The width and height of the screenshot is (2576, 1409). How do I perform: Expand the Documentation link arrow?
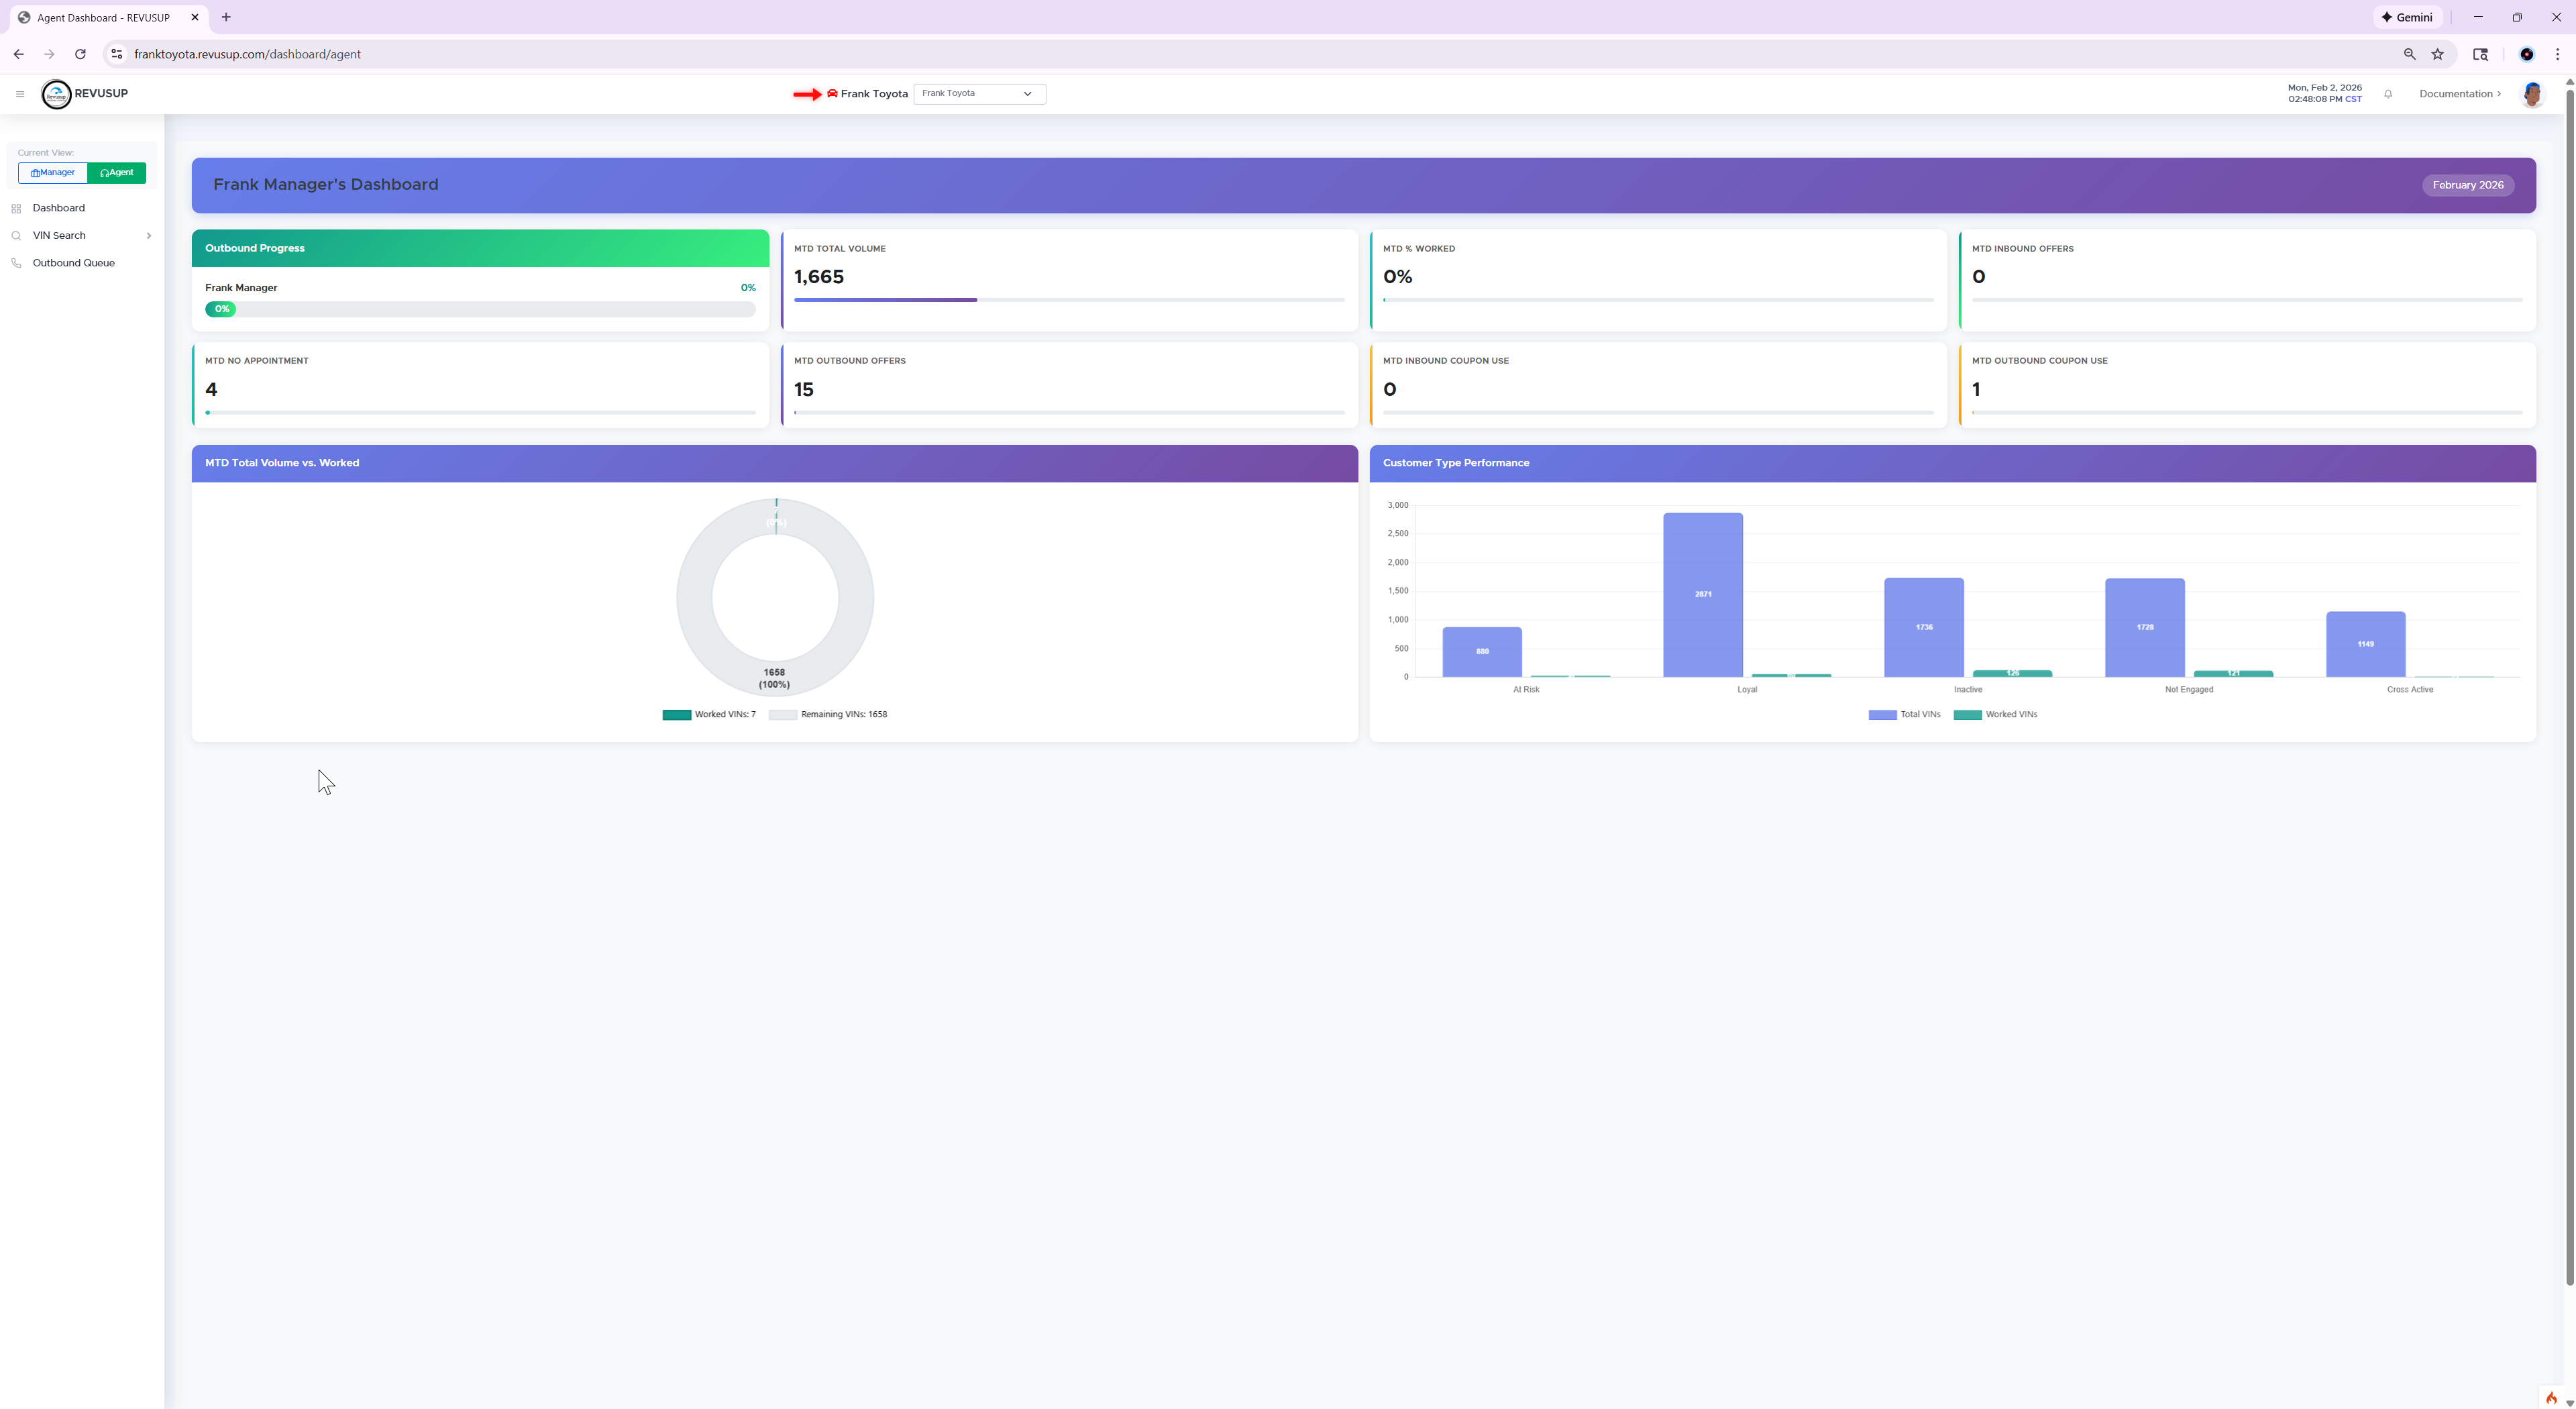click(x=2498, y=93)
